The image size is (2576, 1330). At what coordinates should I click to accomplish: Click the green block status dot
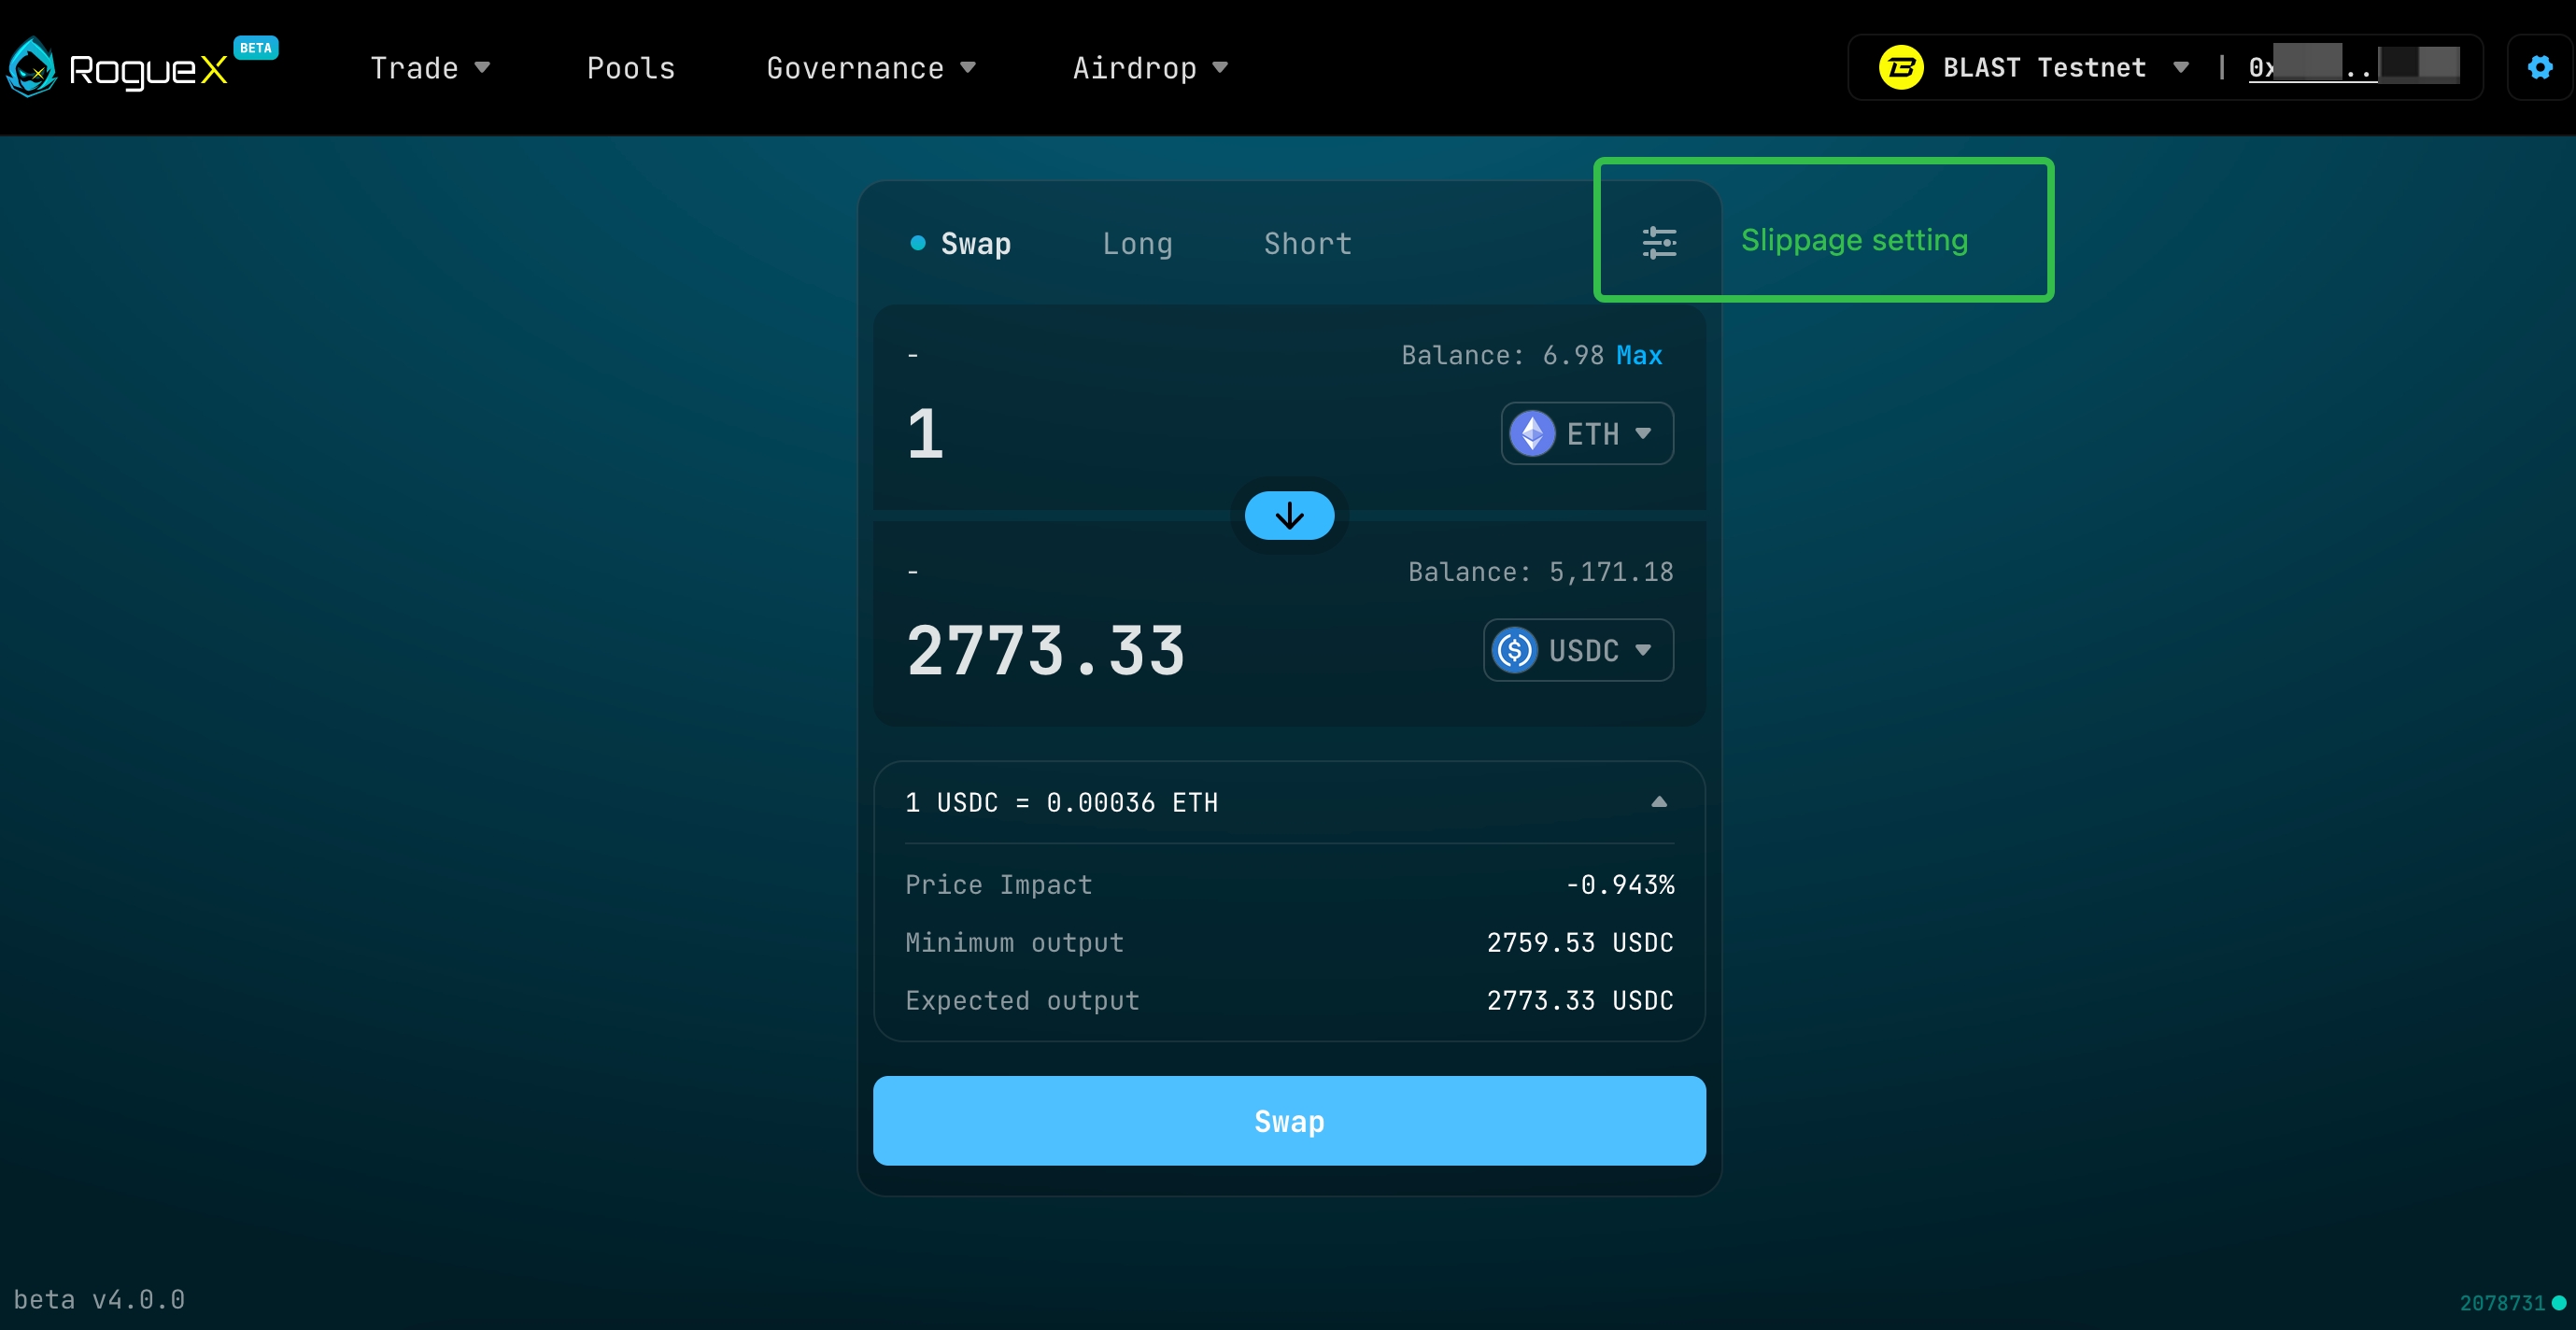2559,1302
